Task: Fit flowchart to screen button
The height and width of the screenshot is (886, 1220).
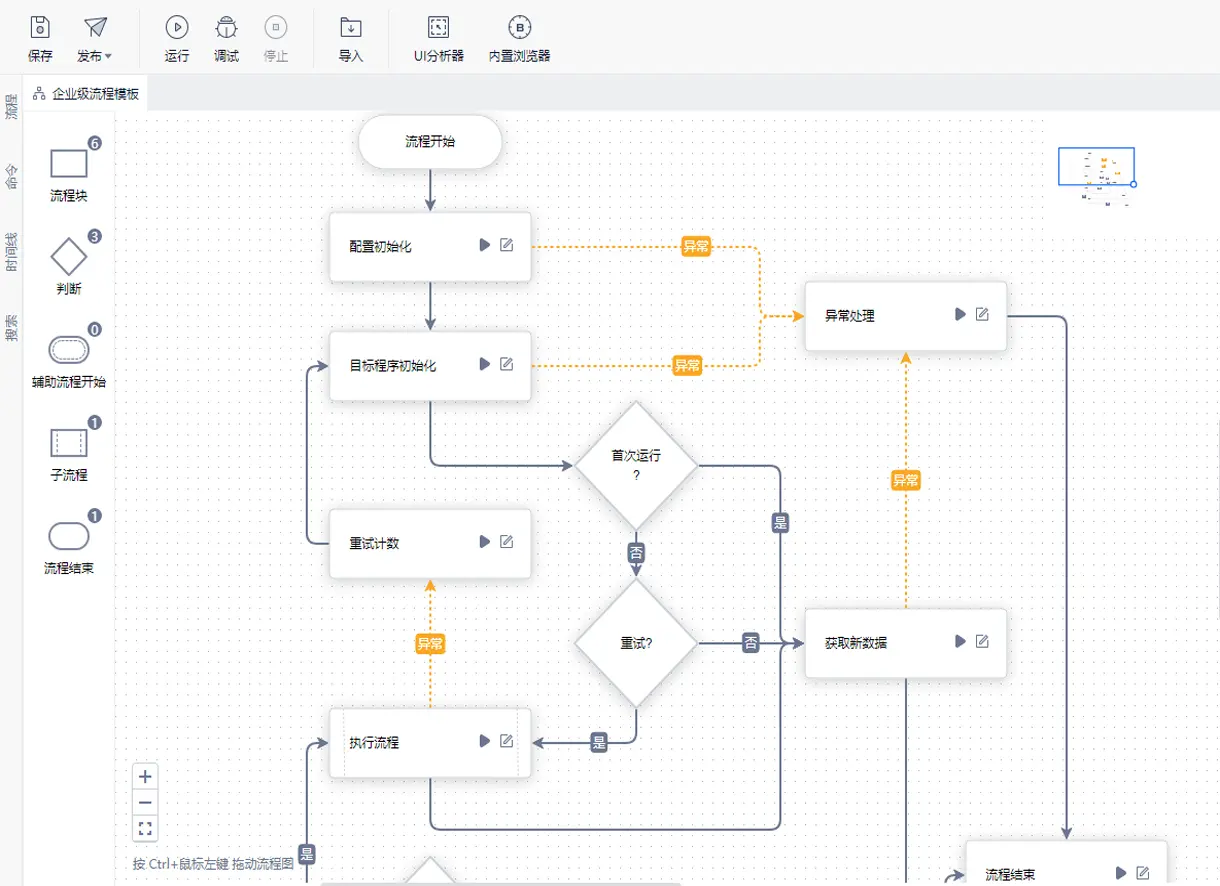Action: click(146, 828)
